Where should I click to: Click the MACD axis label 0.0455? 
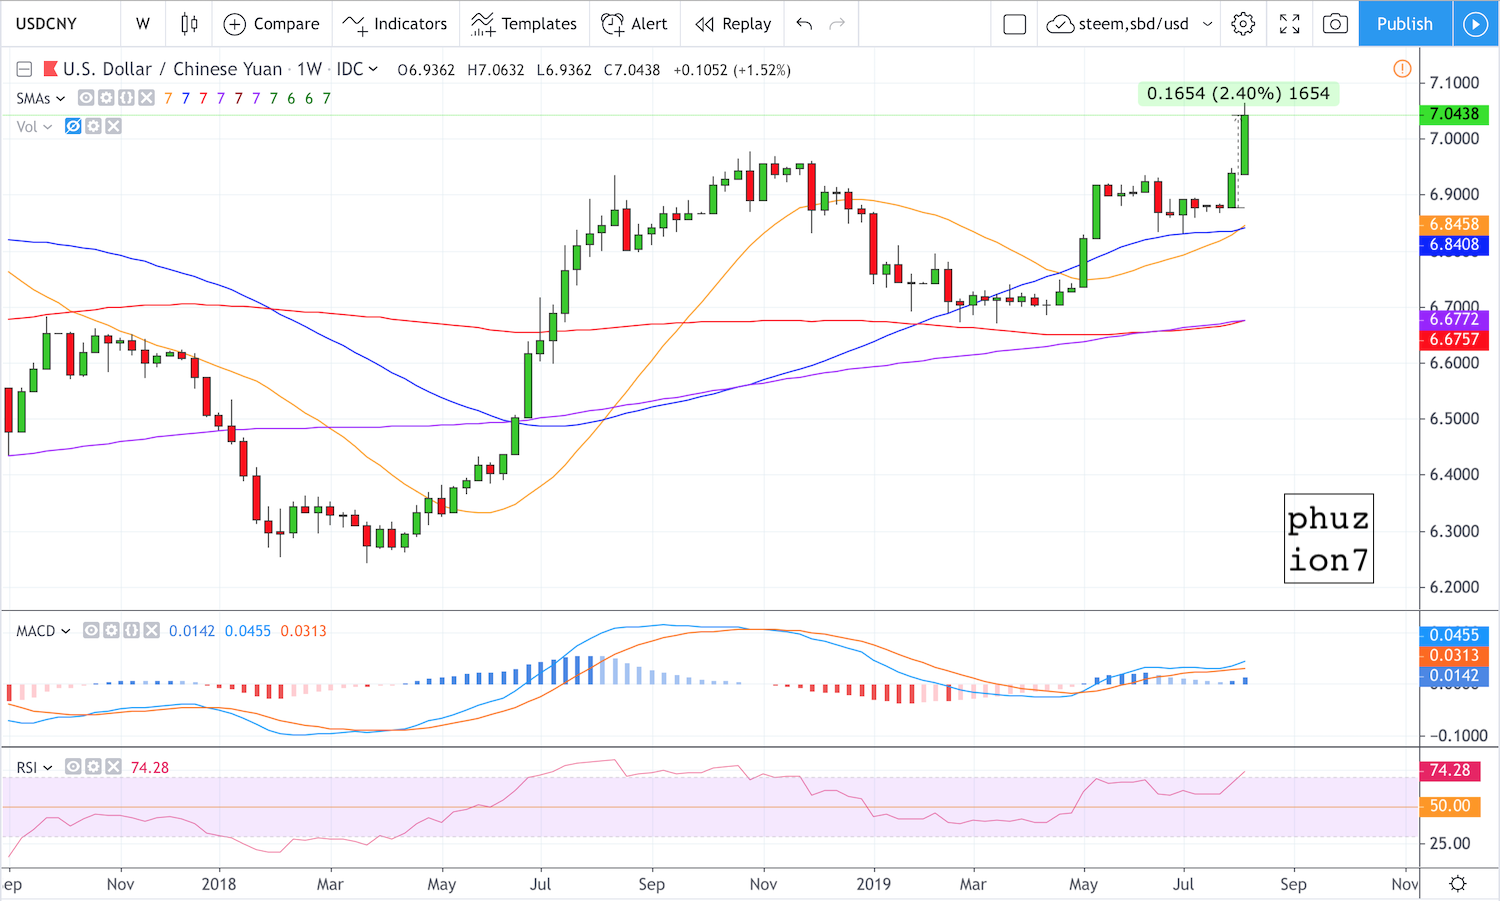pyautogui.click(x=1454, y=635)
